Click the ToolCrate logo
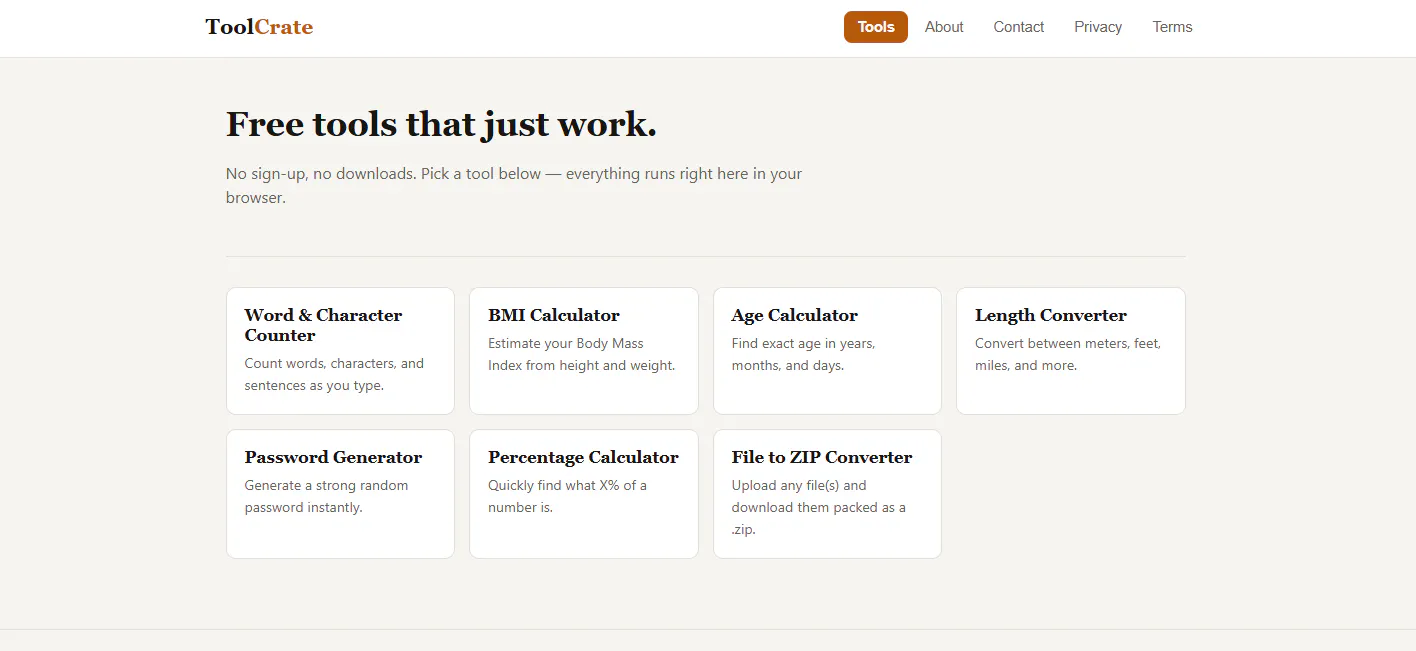 tap(259, 27)
